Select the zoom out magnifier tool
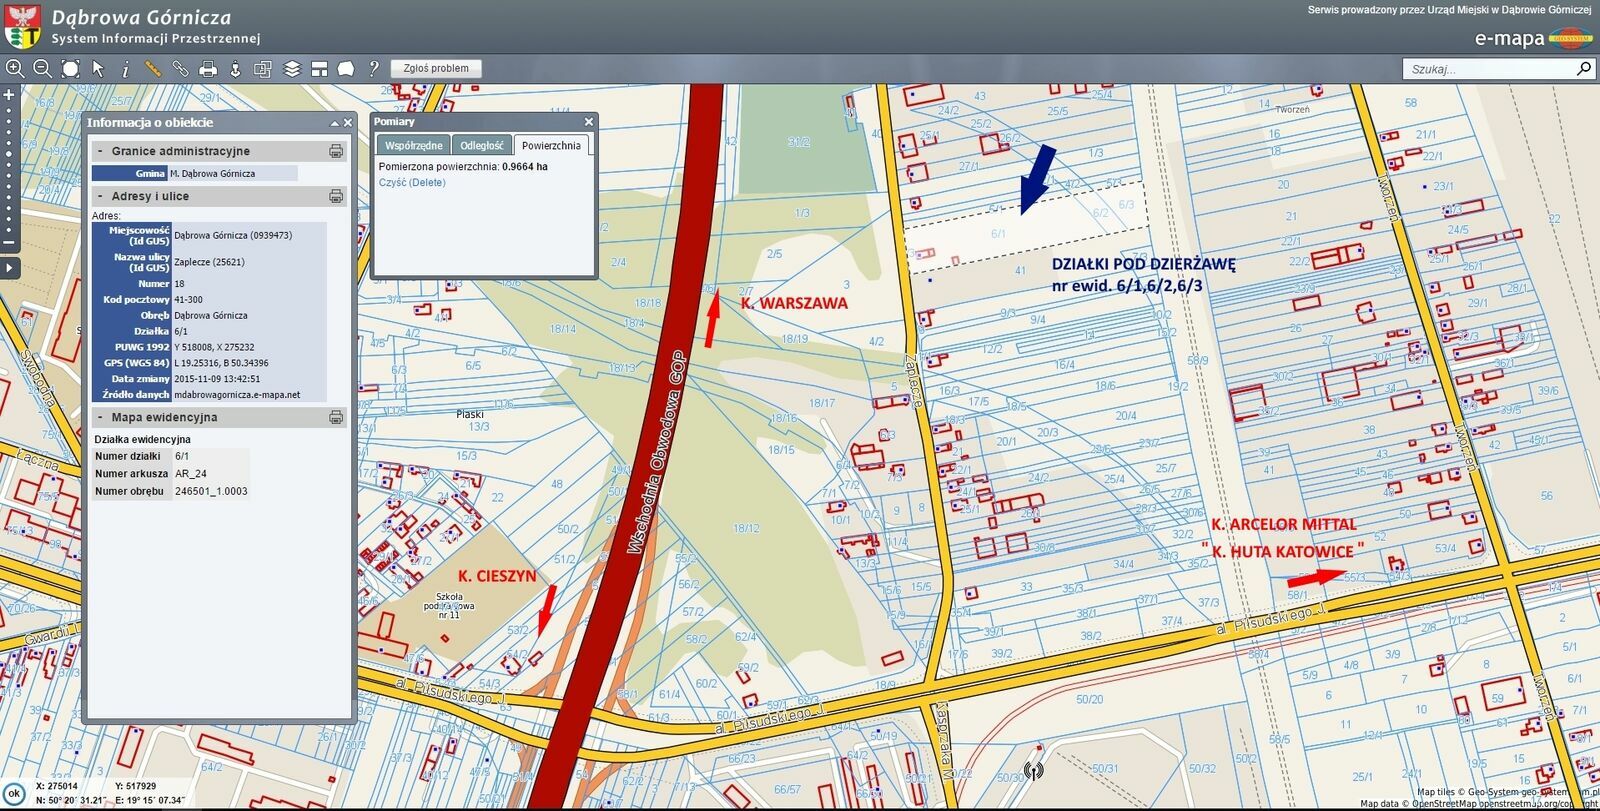The width and height of the screenshot is (1600, 811). click(x=42, y=69)
